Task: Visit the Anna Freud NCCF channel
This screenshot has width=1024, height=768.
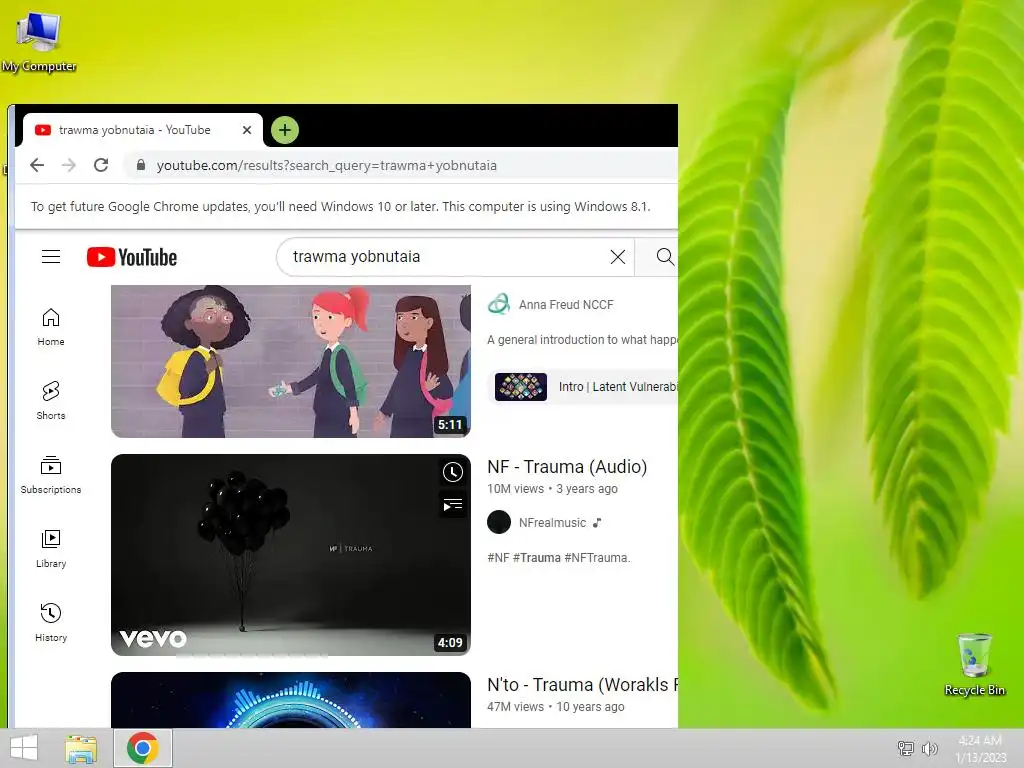Action: (x=566, y=304)
